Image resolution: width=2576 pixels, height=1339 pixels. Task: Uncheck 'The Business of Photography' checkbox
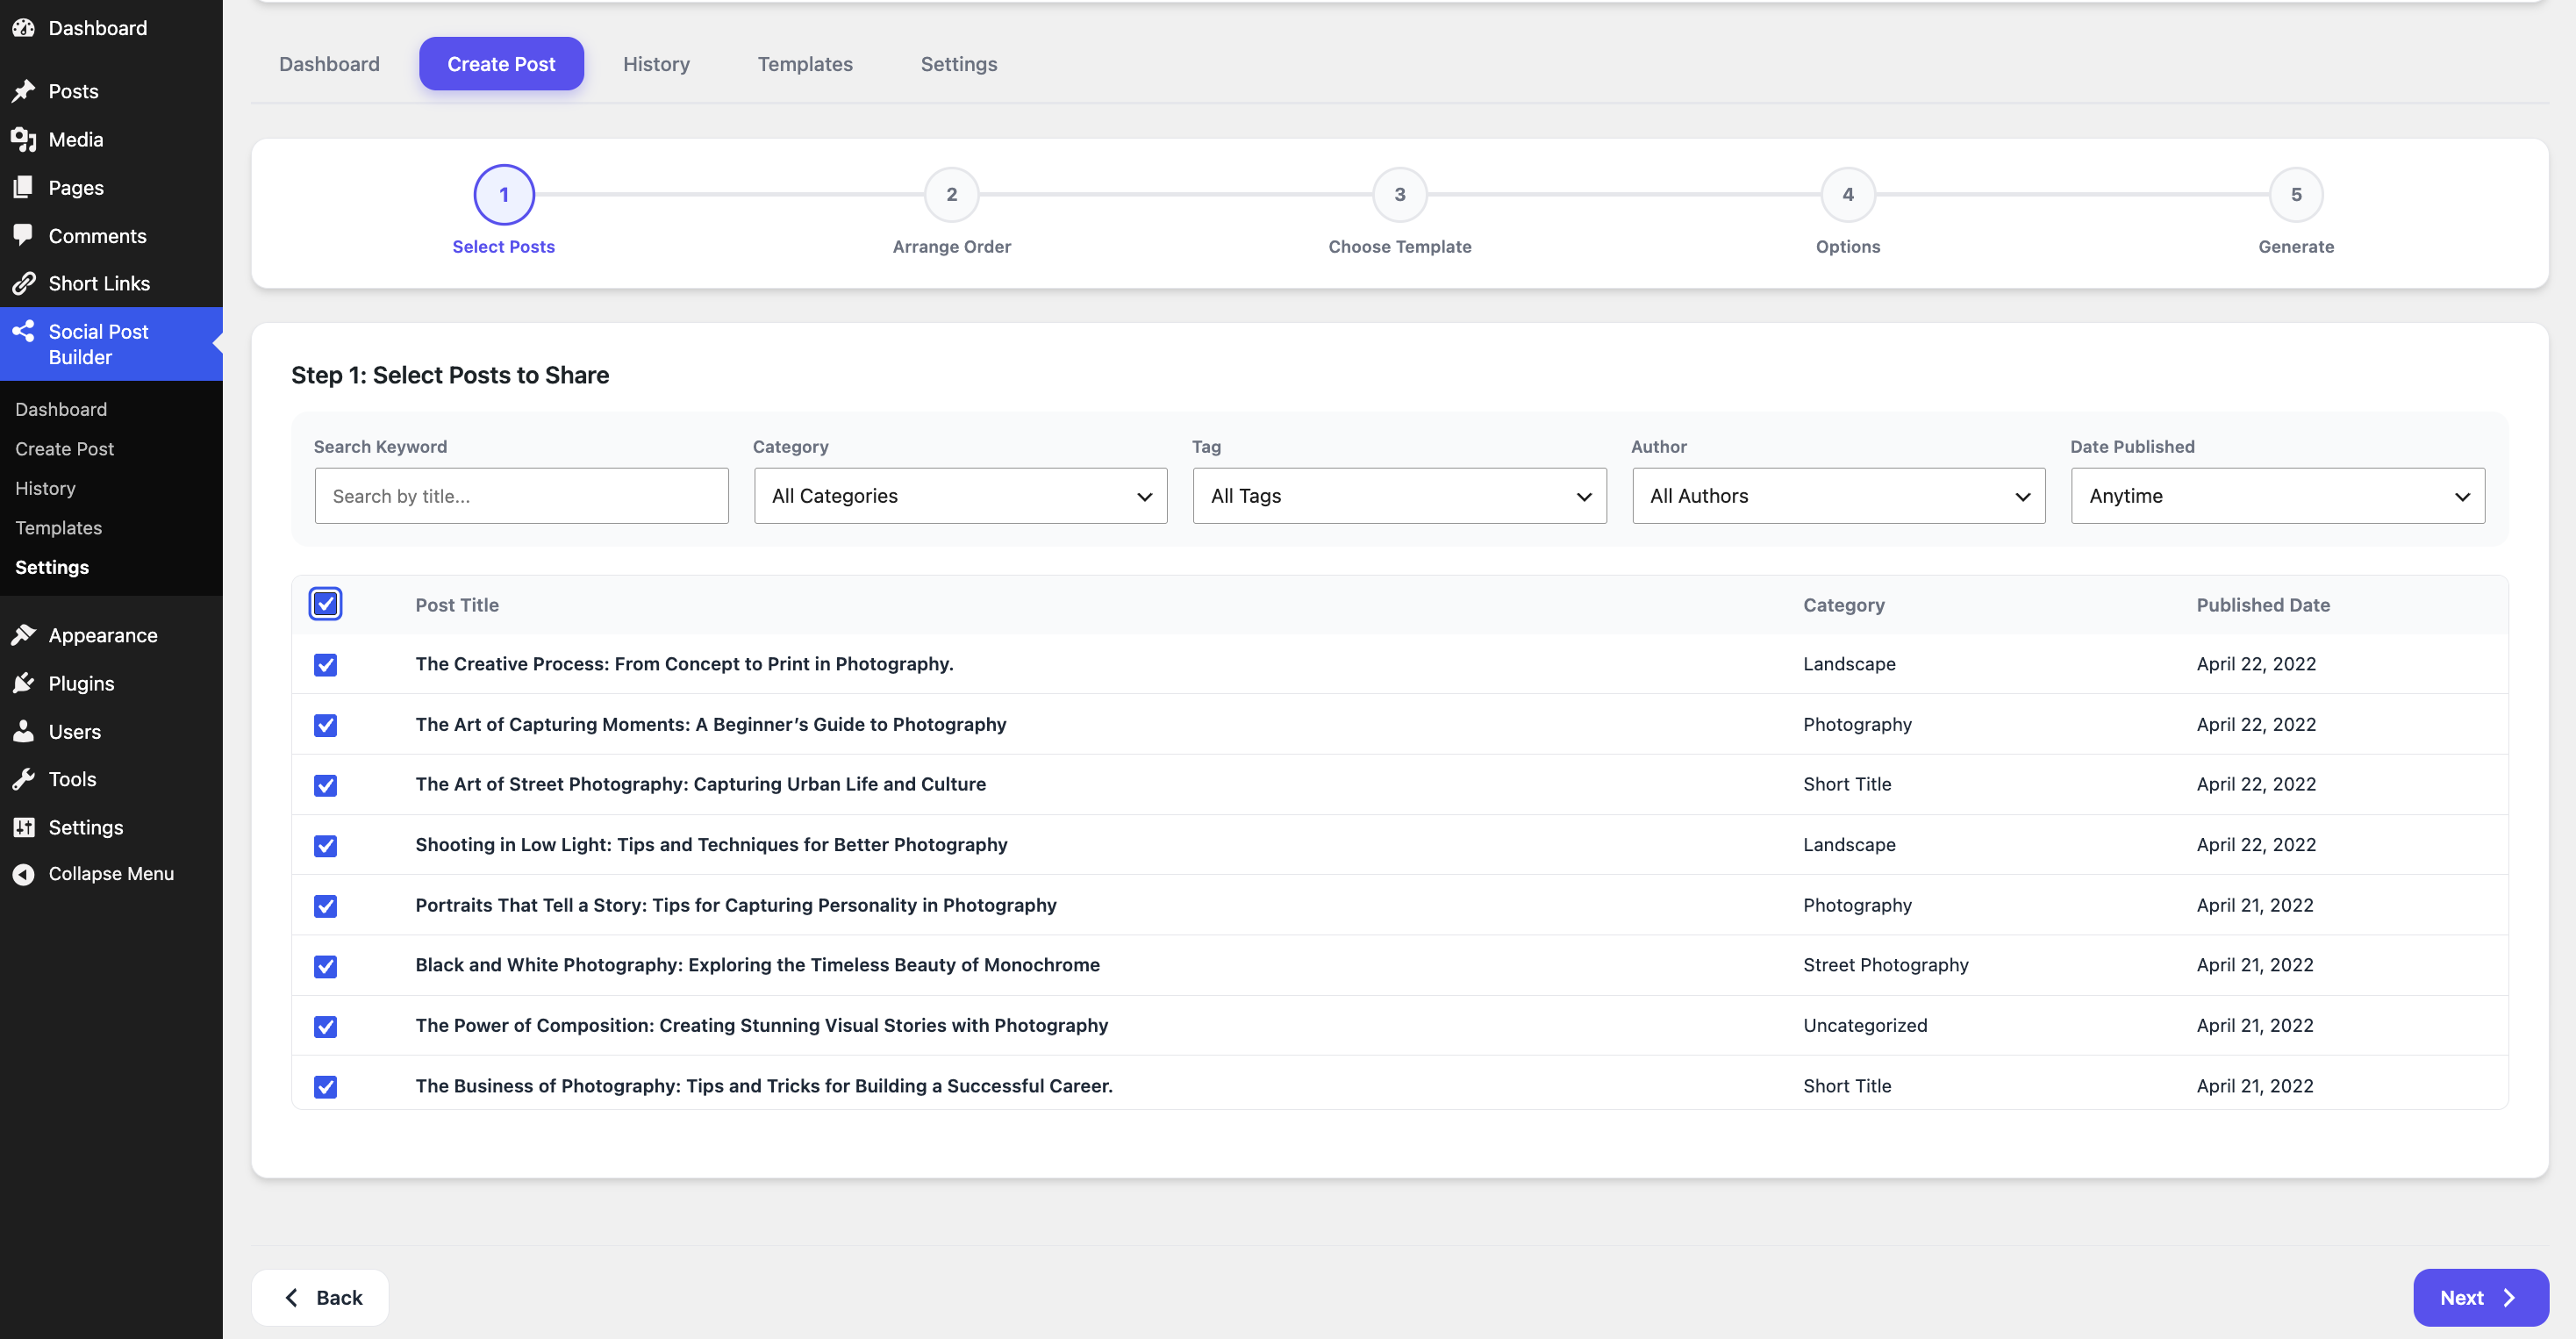coord(325,1087)
